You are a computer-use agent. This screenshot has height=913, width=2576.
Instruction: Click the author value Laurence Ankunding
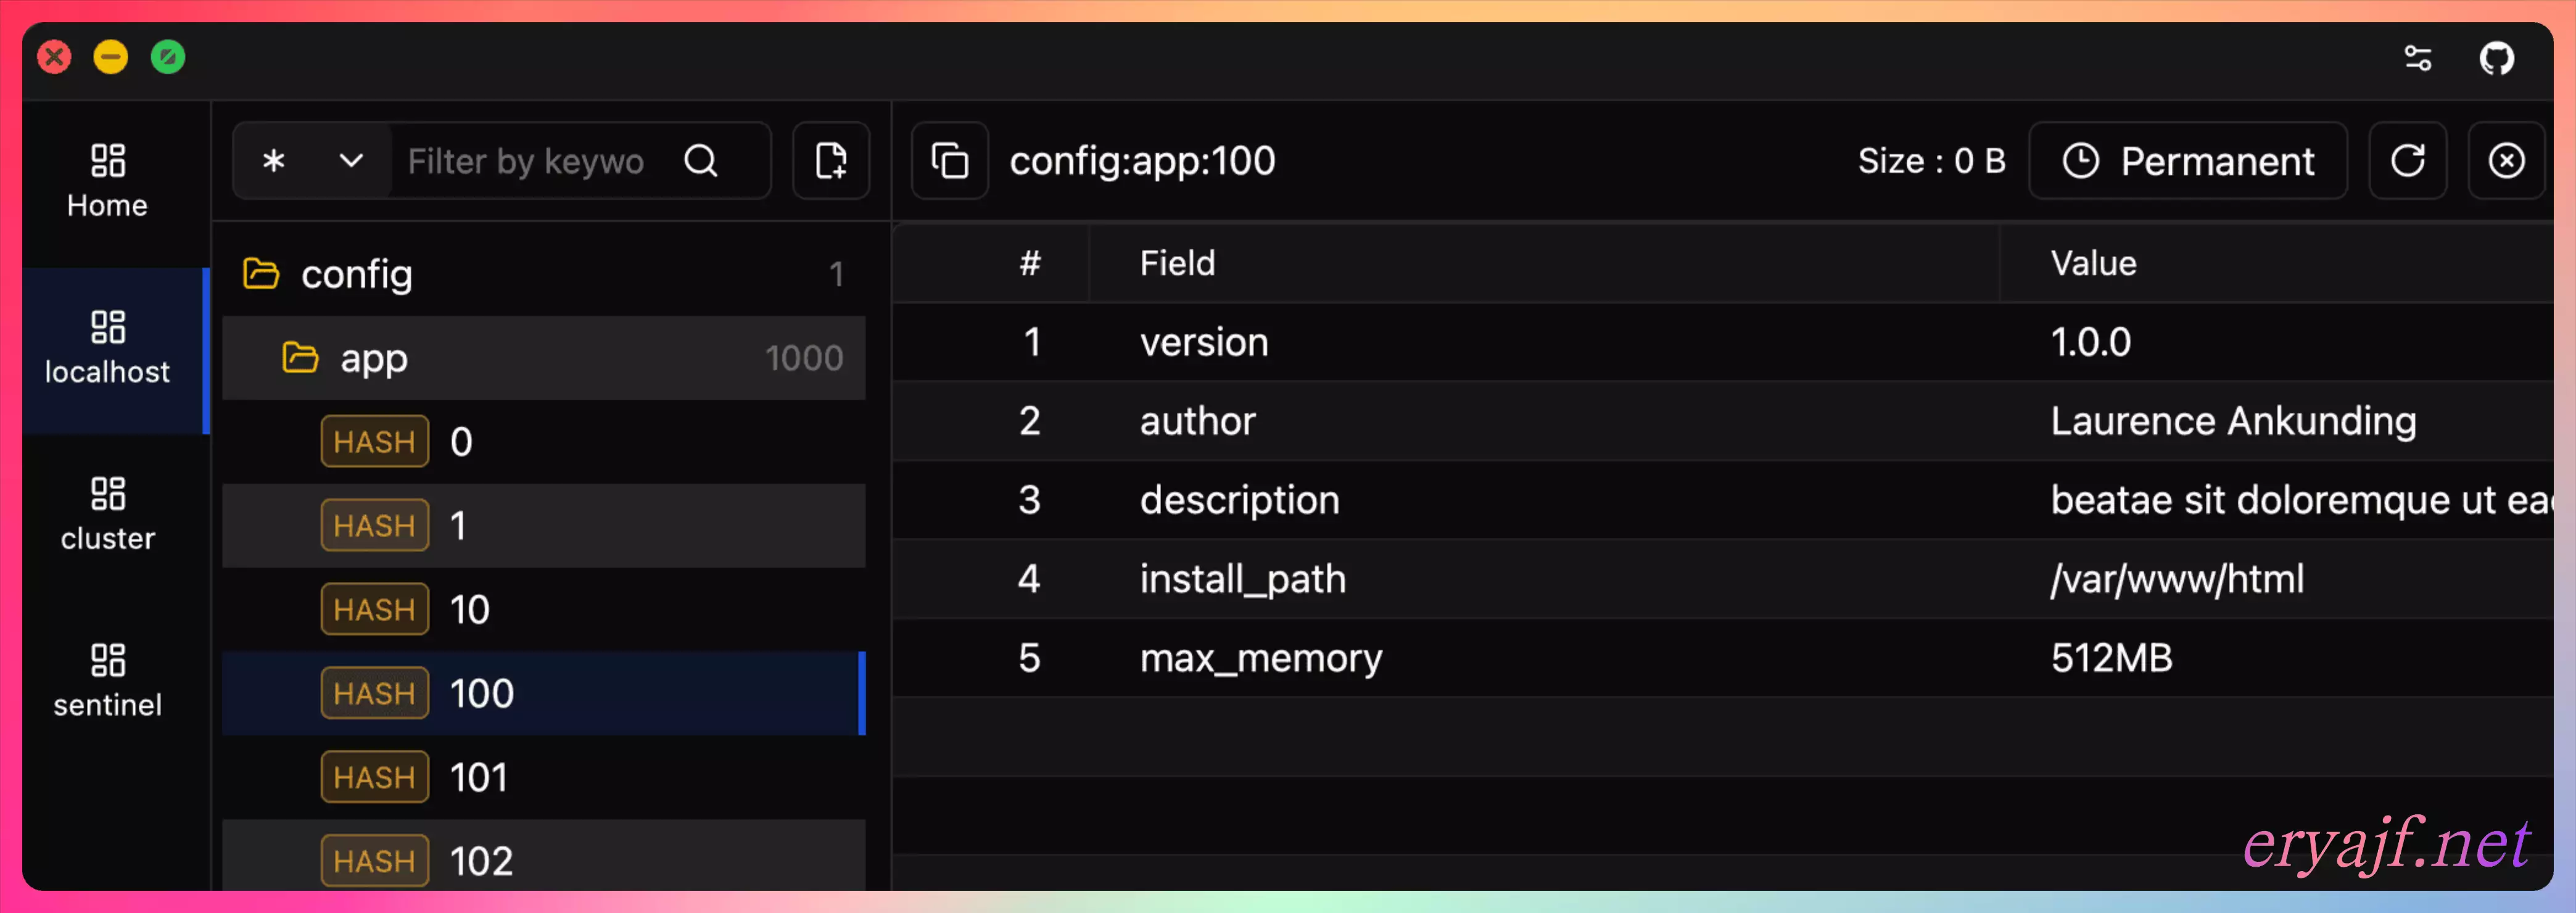coord(2232,421)
